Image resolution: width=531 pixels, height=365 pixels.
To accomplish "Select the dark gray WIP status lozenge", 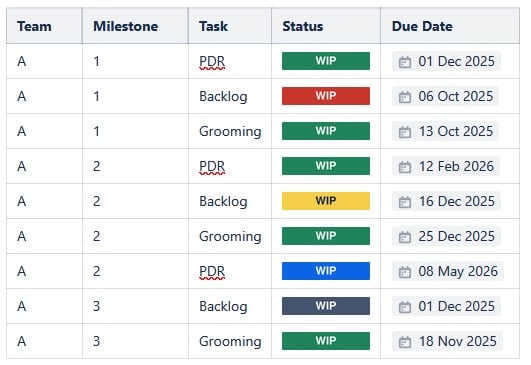I will click(326, 306).
